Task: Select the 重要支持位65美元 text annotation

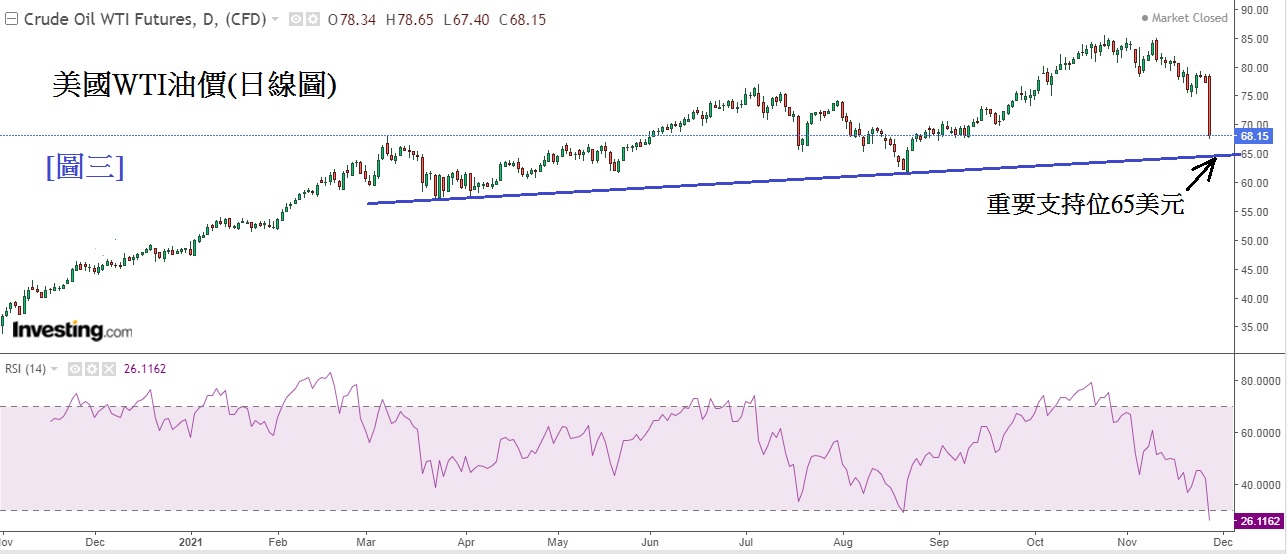Action: tap(1085, 205)
